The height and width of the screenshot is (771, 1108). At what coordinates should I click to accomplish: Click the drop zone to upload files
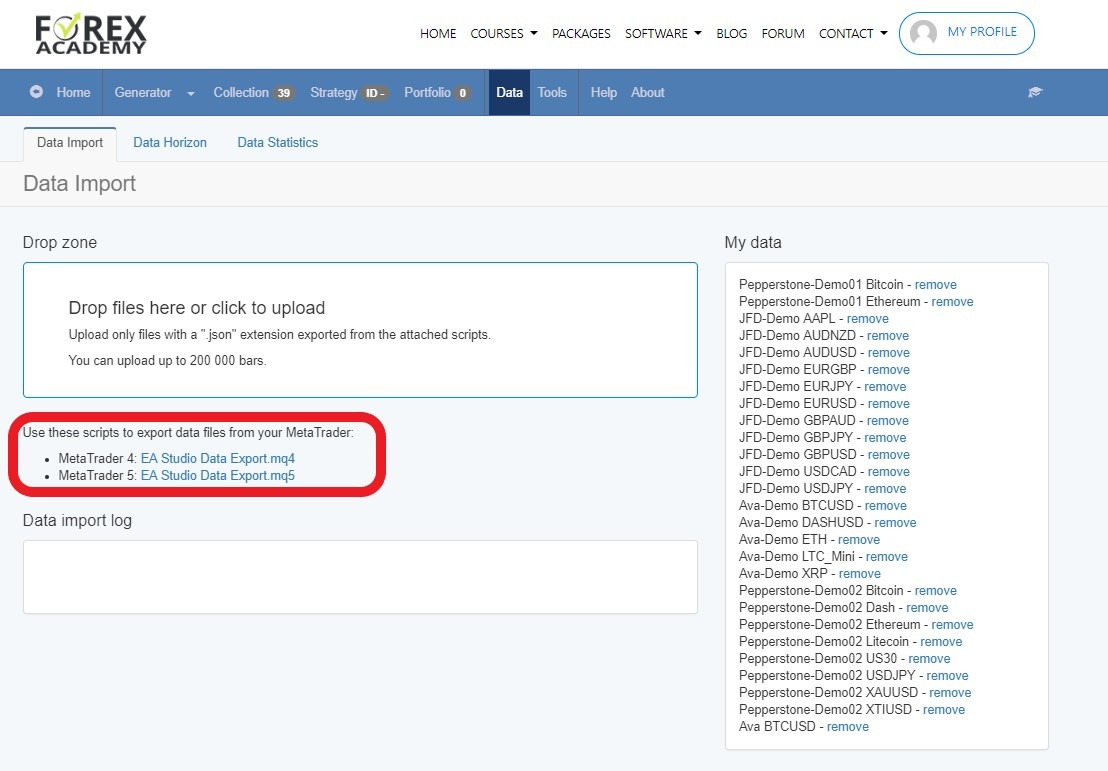pyautogui.click(x=360, y=330)
